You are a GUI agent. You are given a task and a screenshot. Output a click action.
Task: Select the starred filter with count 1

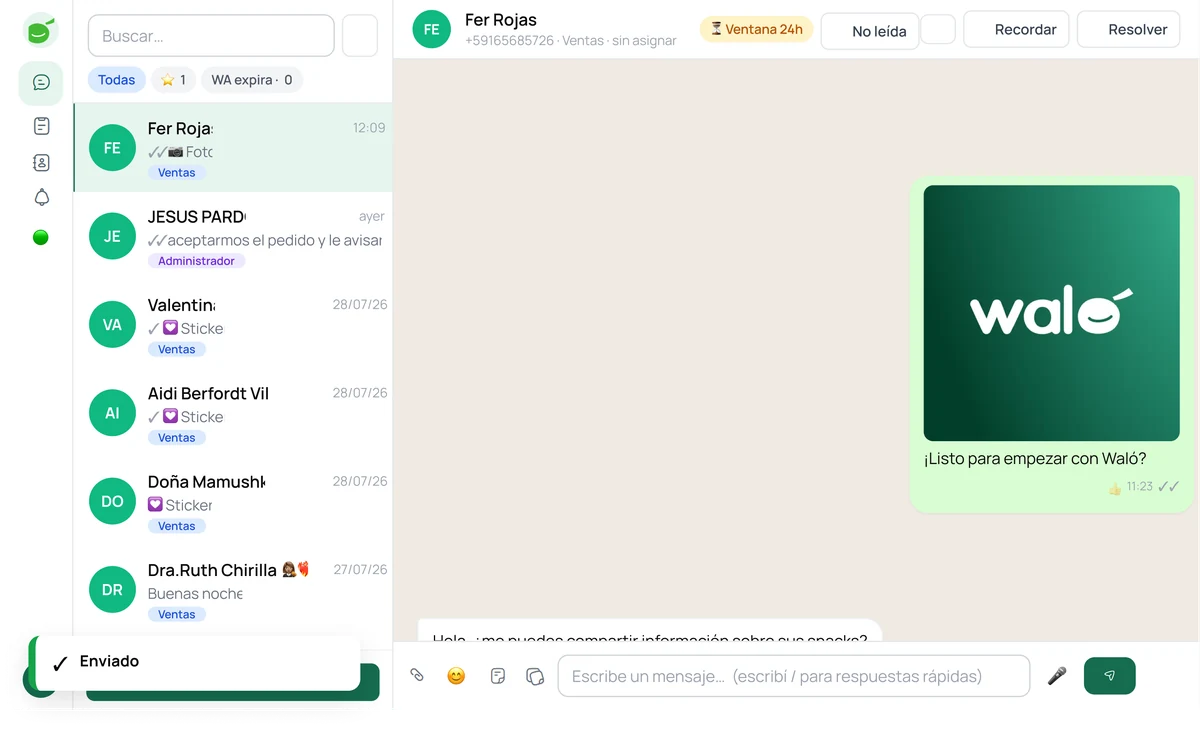pyautogui.click(x=173, y=80)
